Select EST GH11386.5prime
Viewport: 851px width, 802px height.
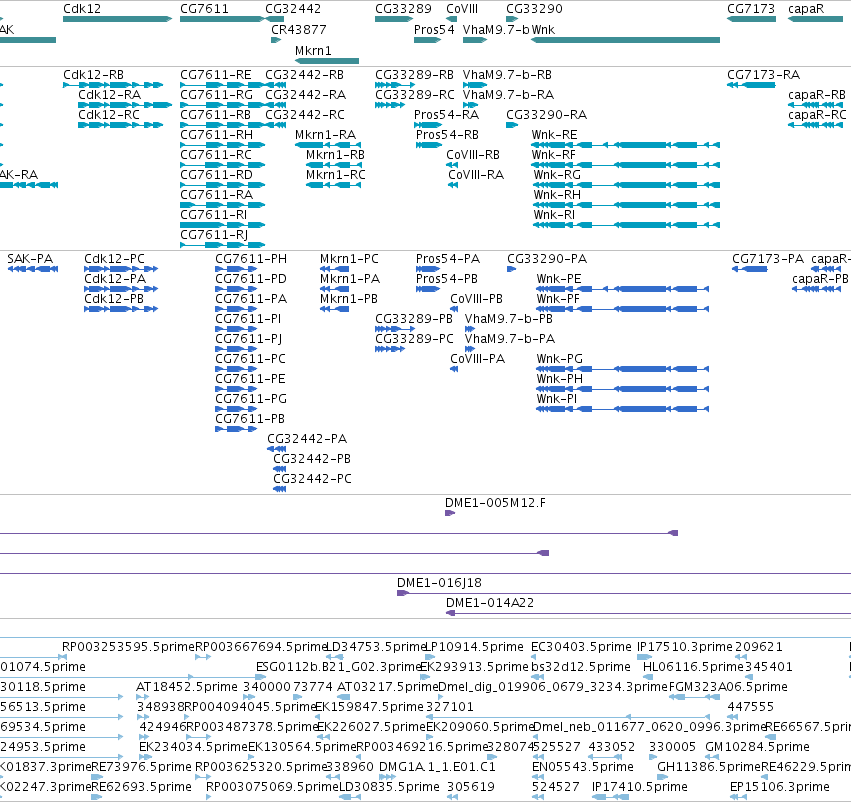click(x=709, y=766)
